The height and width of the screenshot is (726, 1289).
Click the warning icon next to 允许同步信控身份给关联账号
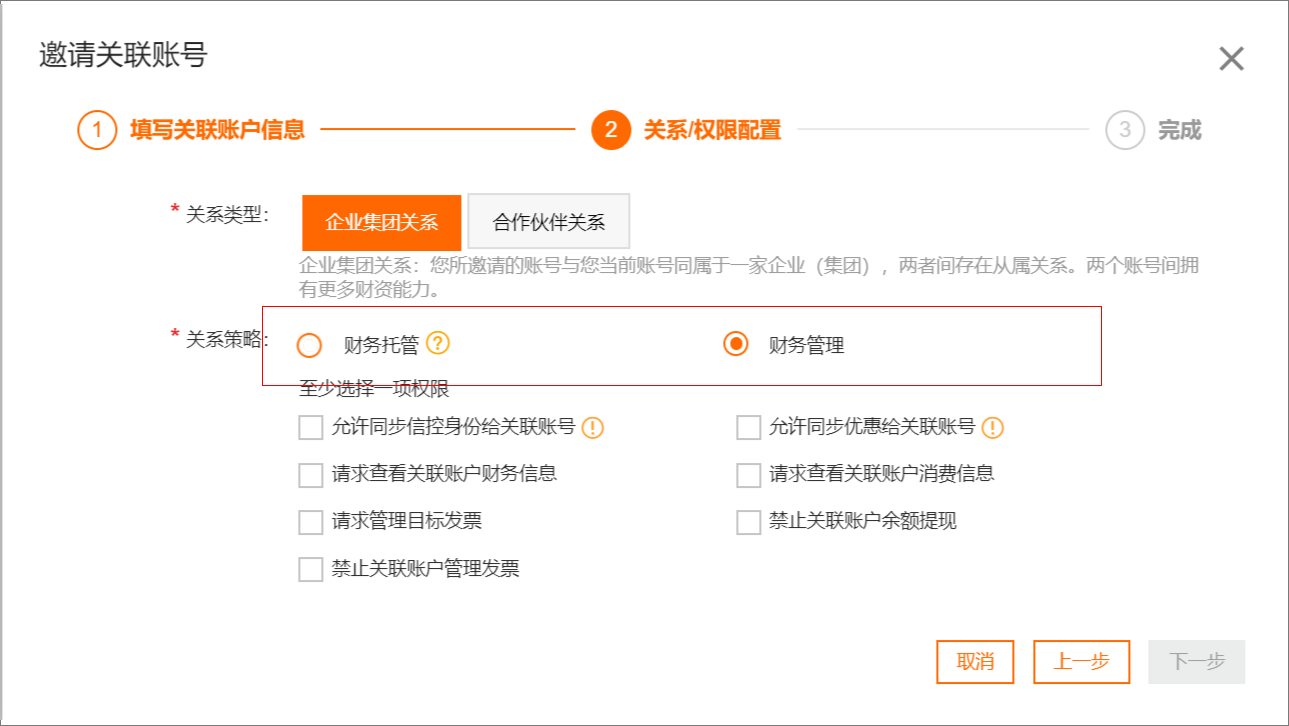tap(593, 428)
